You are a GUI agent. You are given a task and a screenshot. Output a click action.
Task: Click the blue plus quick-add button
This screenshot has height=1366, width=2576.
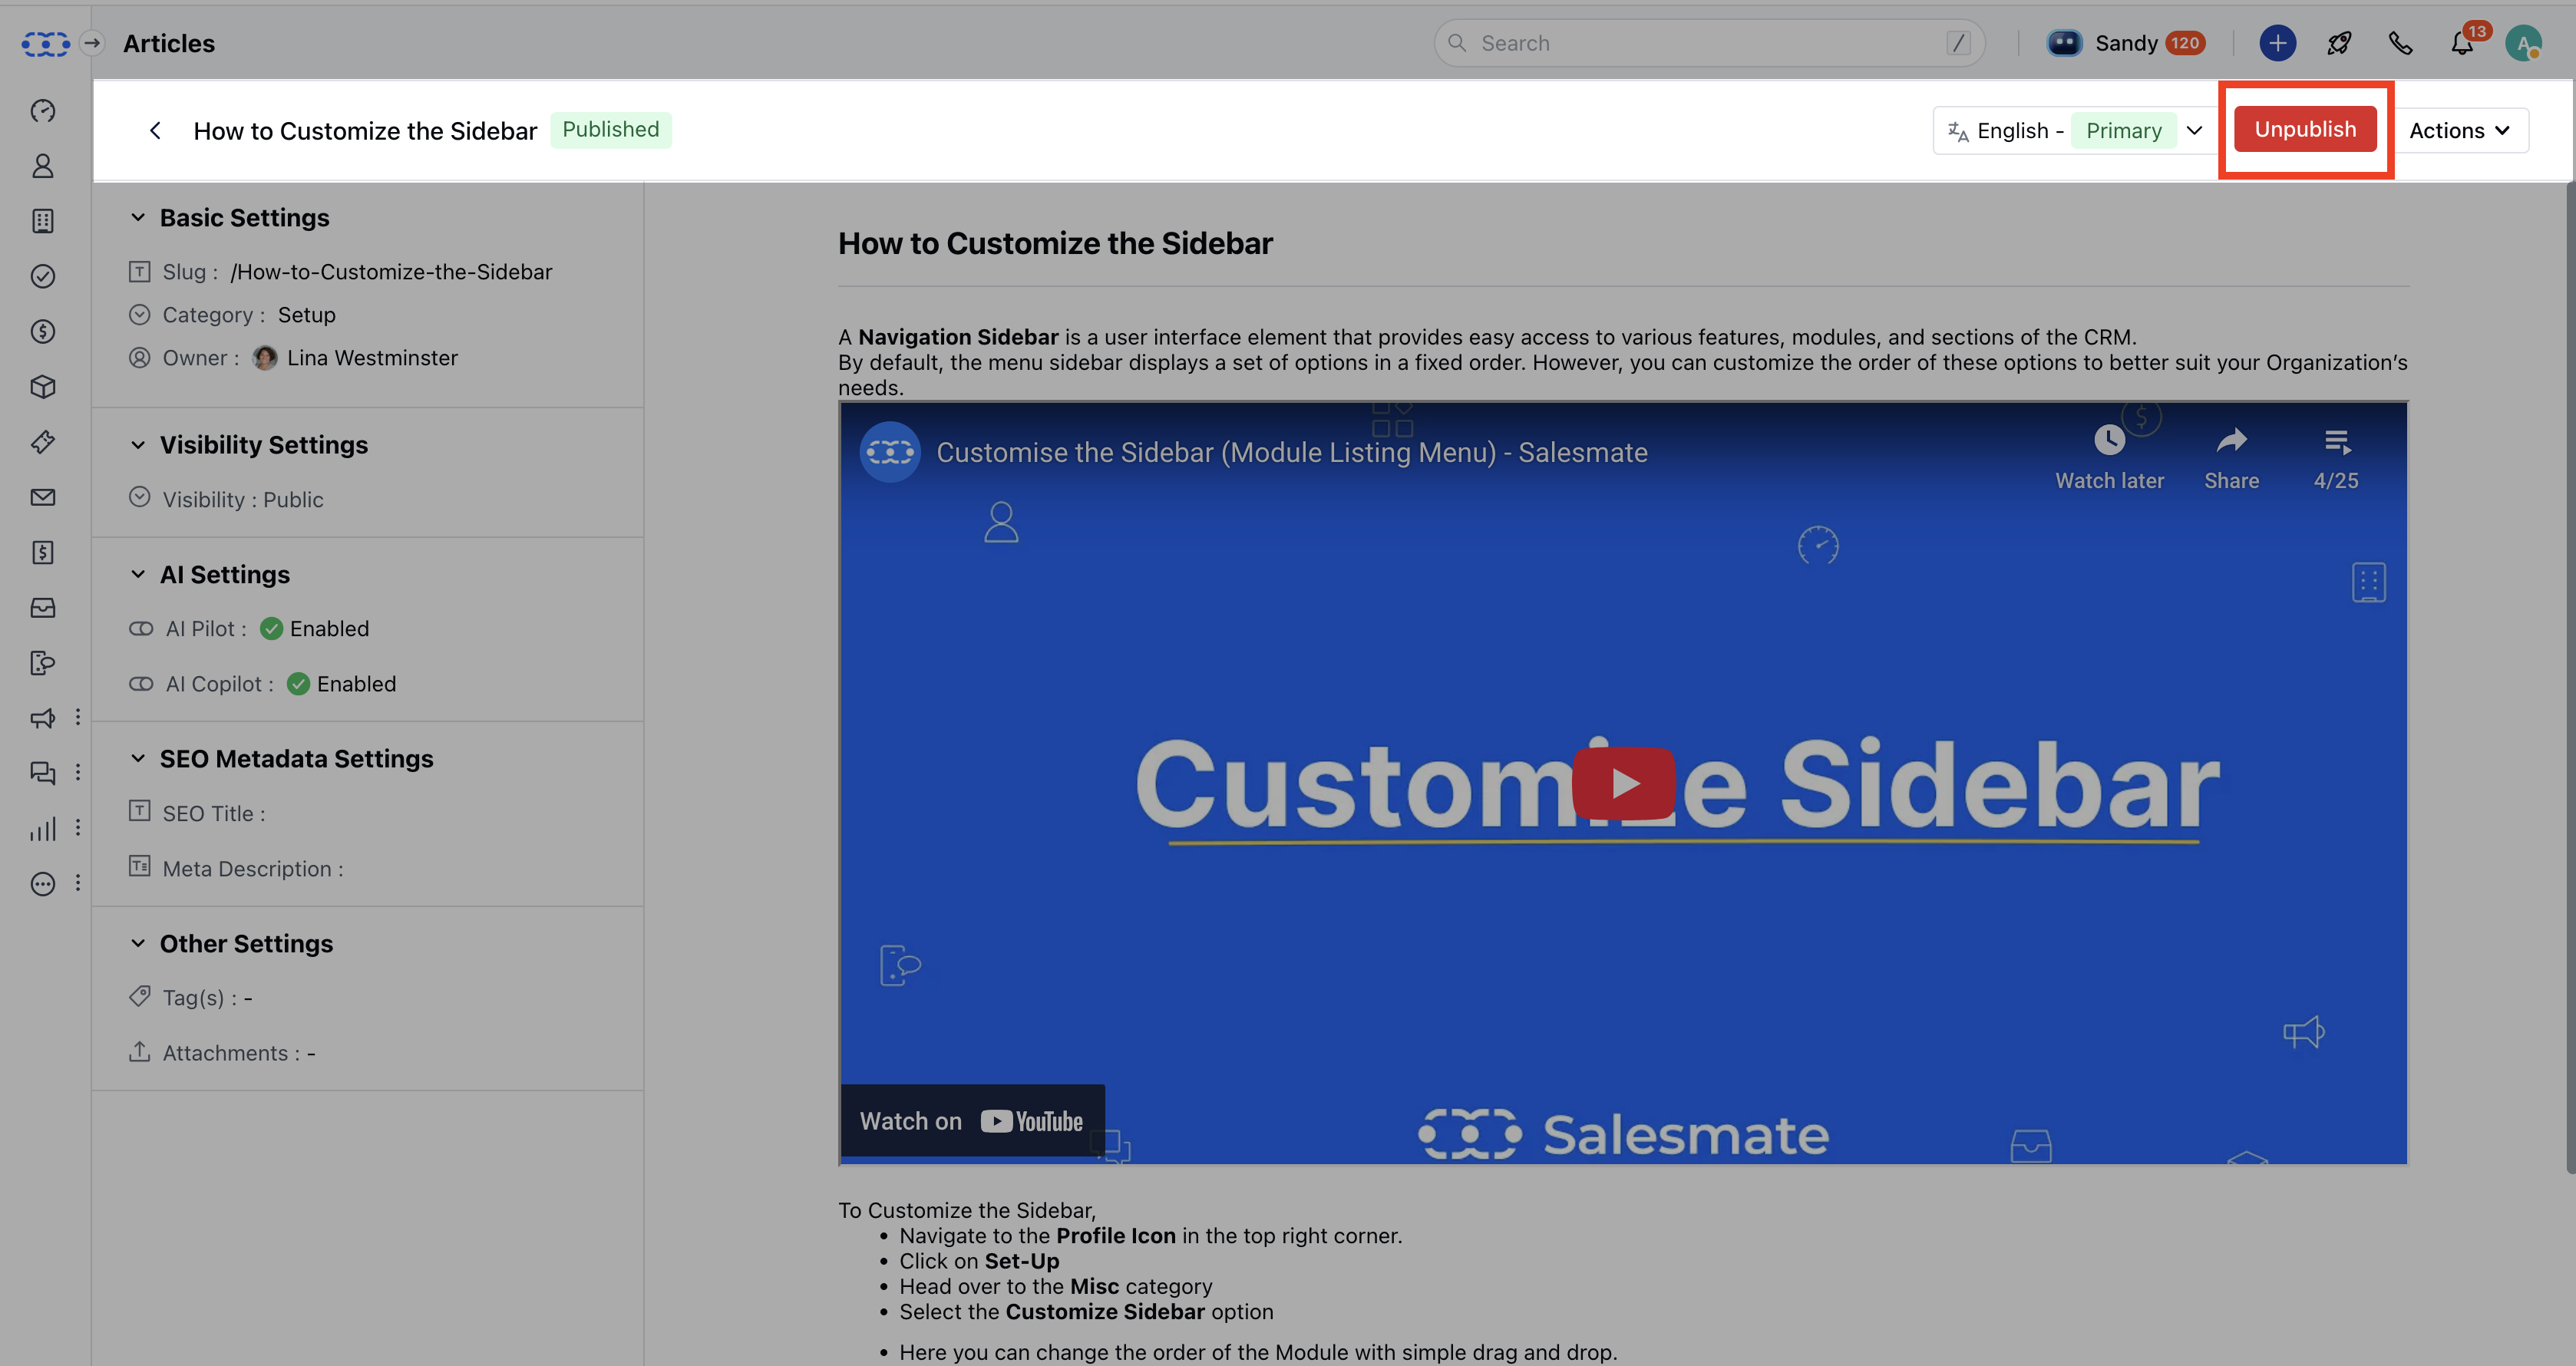2277,43
